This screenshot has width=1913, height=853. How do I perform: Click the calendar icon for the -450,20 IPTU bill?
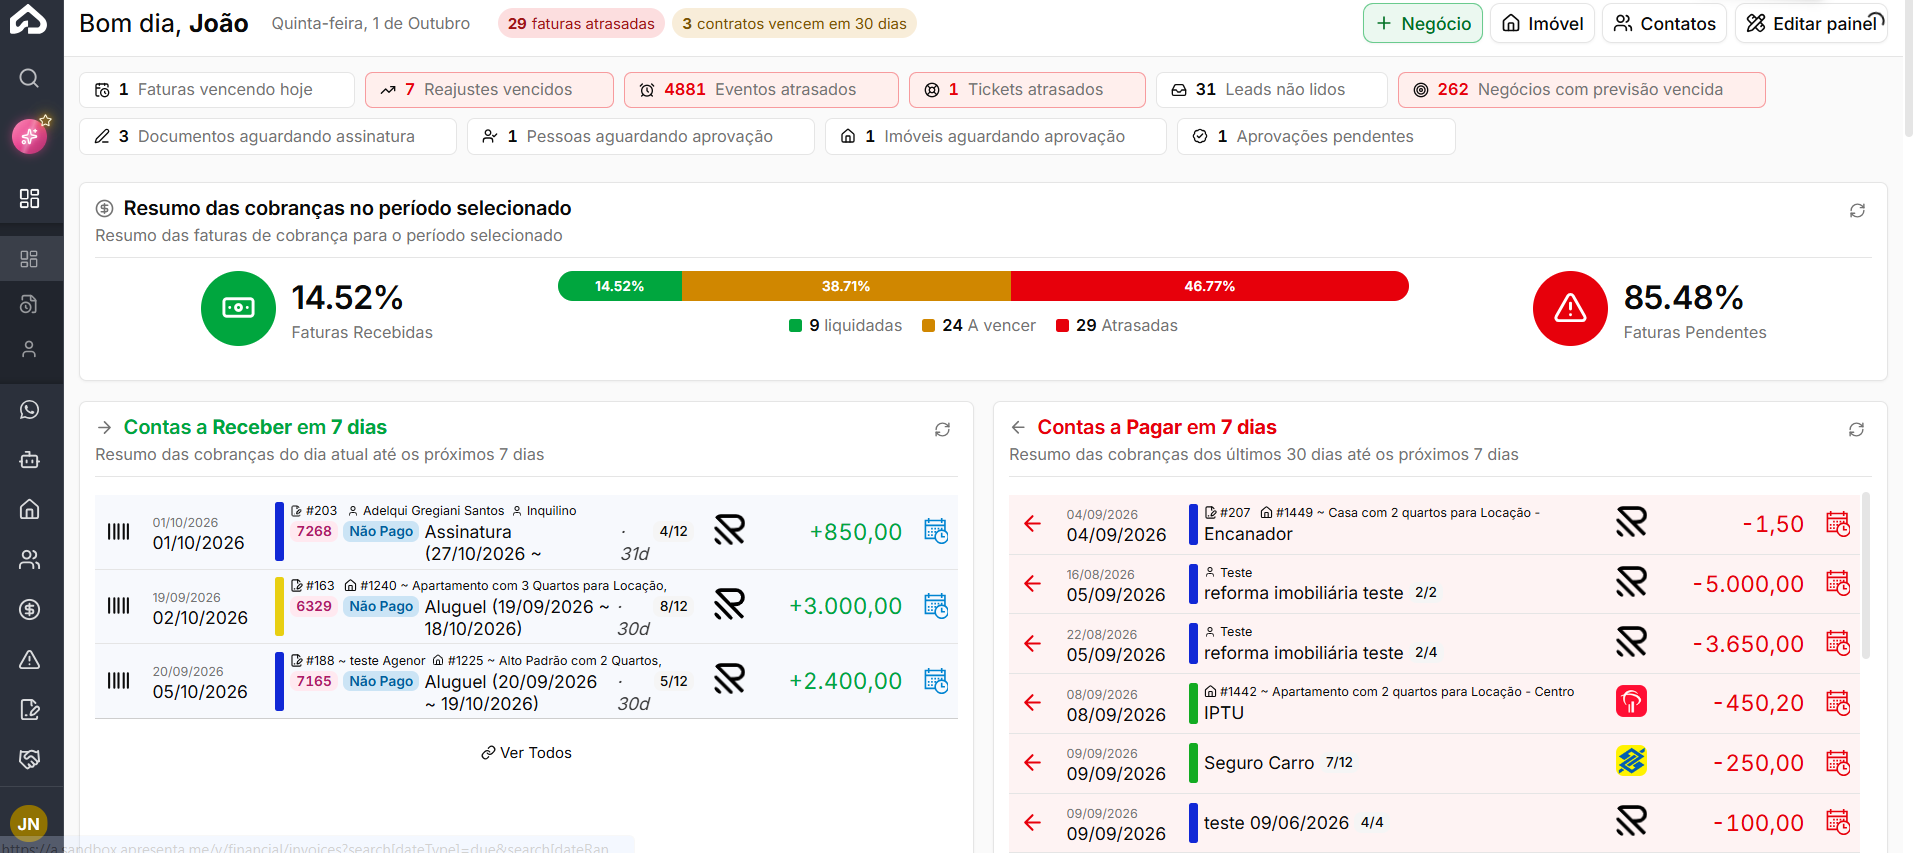1838,703
